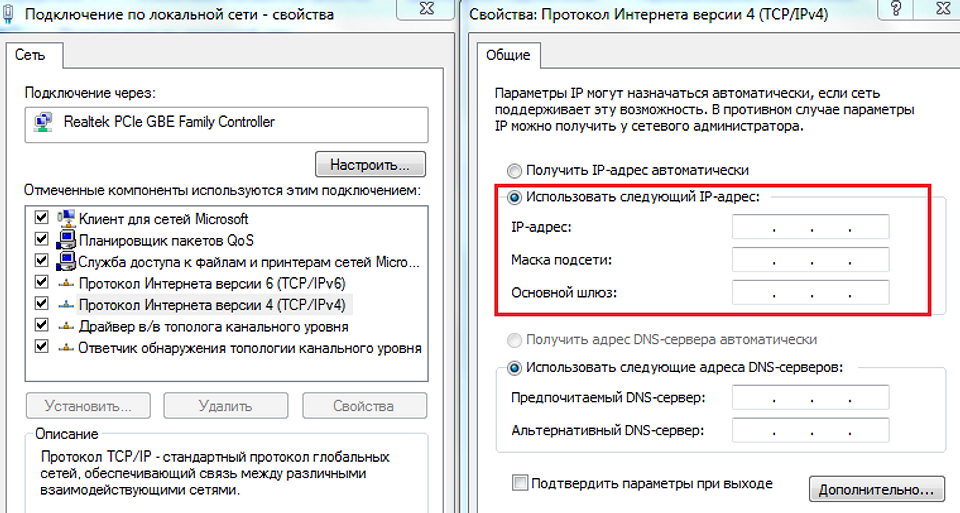Screen dimensions: 960x513
Task: Toggle Служба доступа к файлам и принтерам checkbox
Action: [41, 261]
